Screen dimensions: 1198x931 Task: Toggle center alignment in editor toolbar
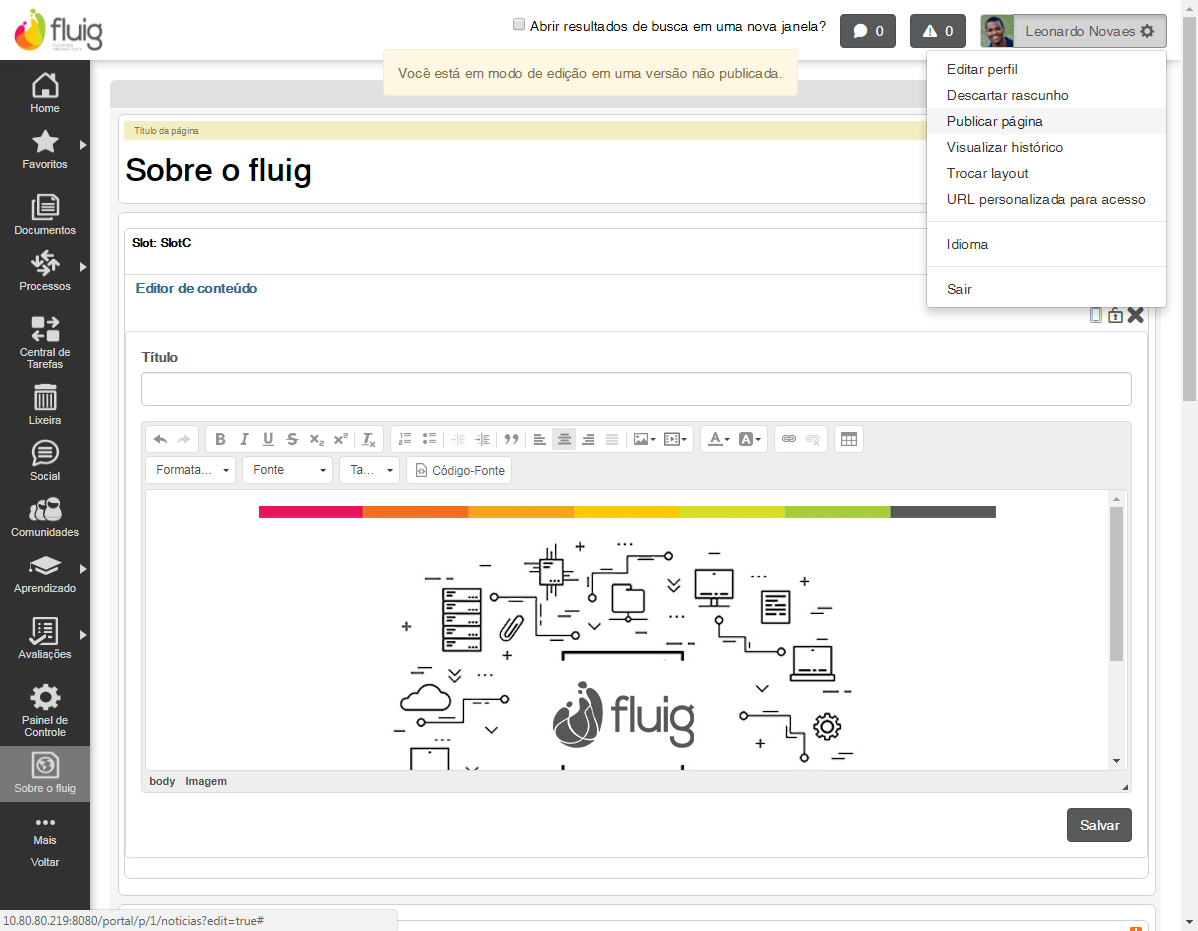564,439
